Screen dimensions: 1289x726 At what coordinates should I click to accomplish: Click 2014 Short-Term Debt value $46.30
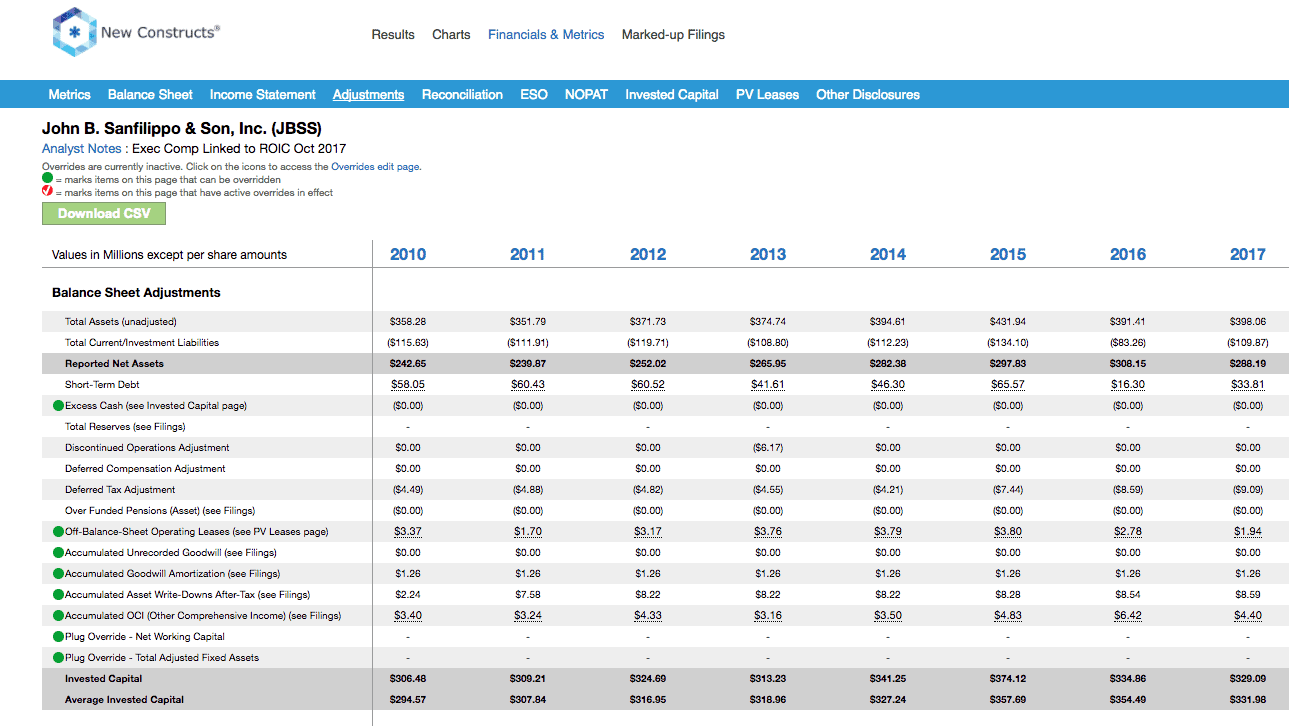[x=888, y=385]
